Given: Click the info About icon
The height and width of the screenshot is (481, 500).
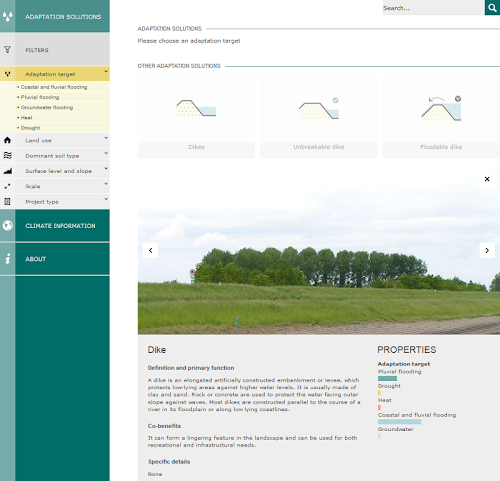Looking at the screenshot, I should pyautogui.click(x=7, y=259).
